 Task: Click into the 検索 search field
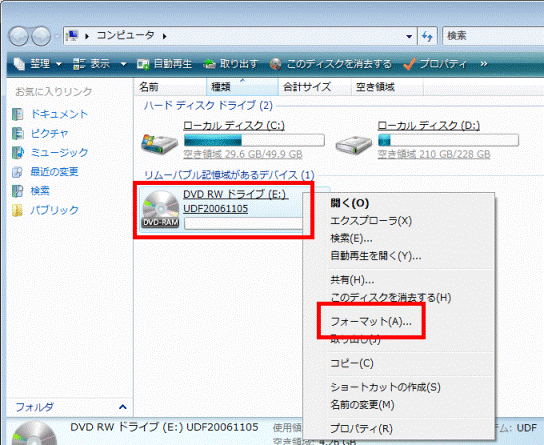pos(493,36)
